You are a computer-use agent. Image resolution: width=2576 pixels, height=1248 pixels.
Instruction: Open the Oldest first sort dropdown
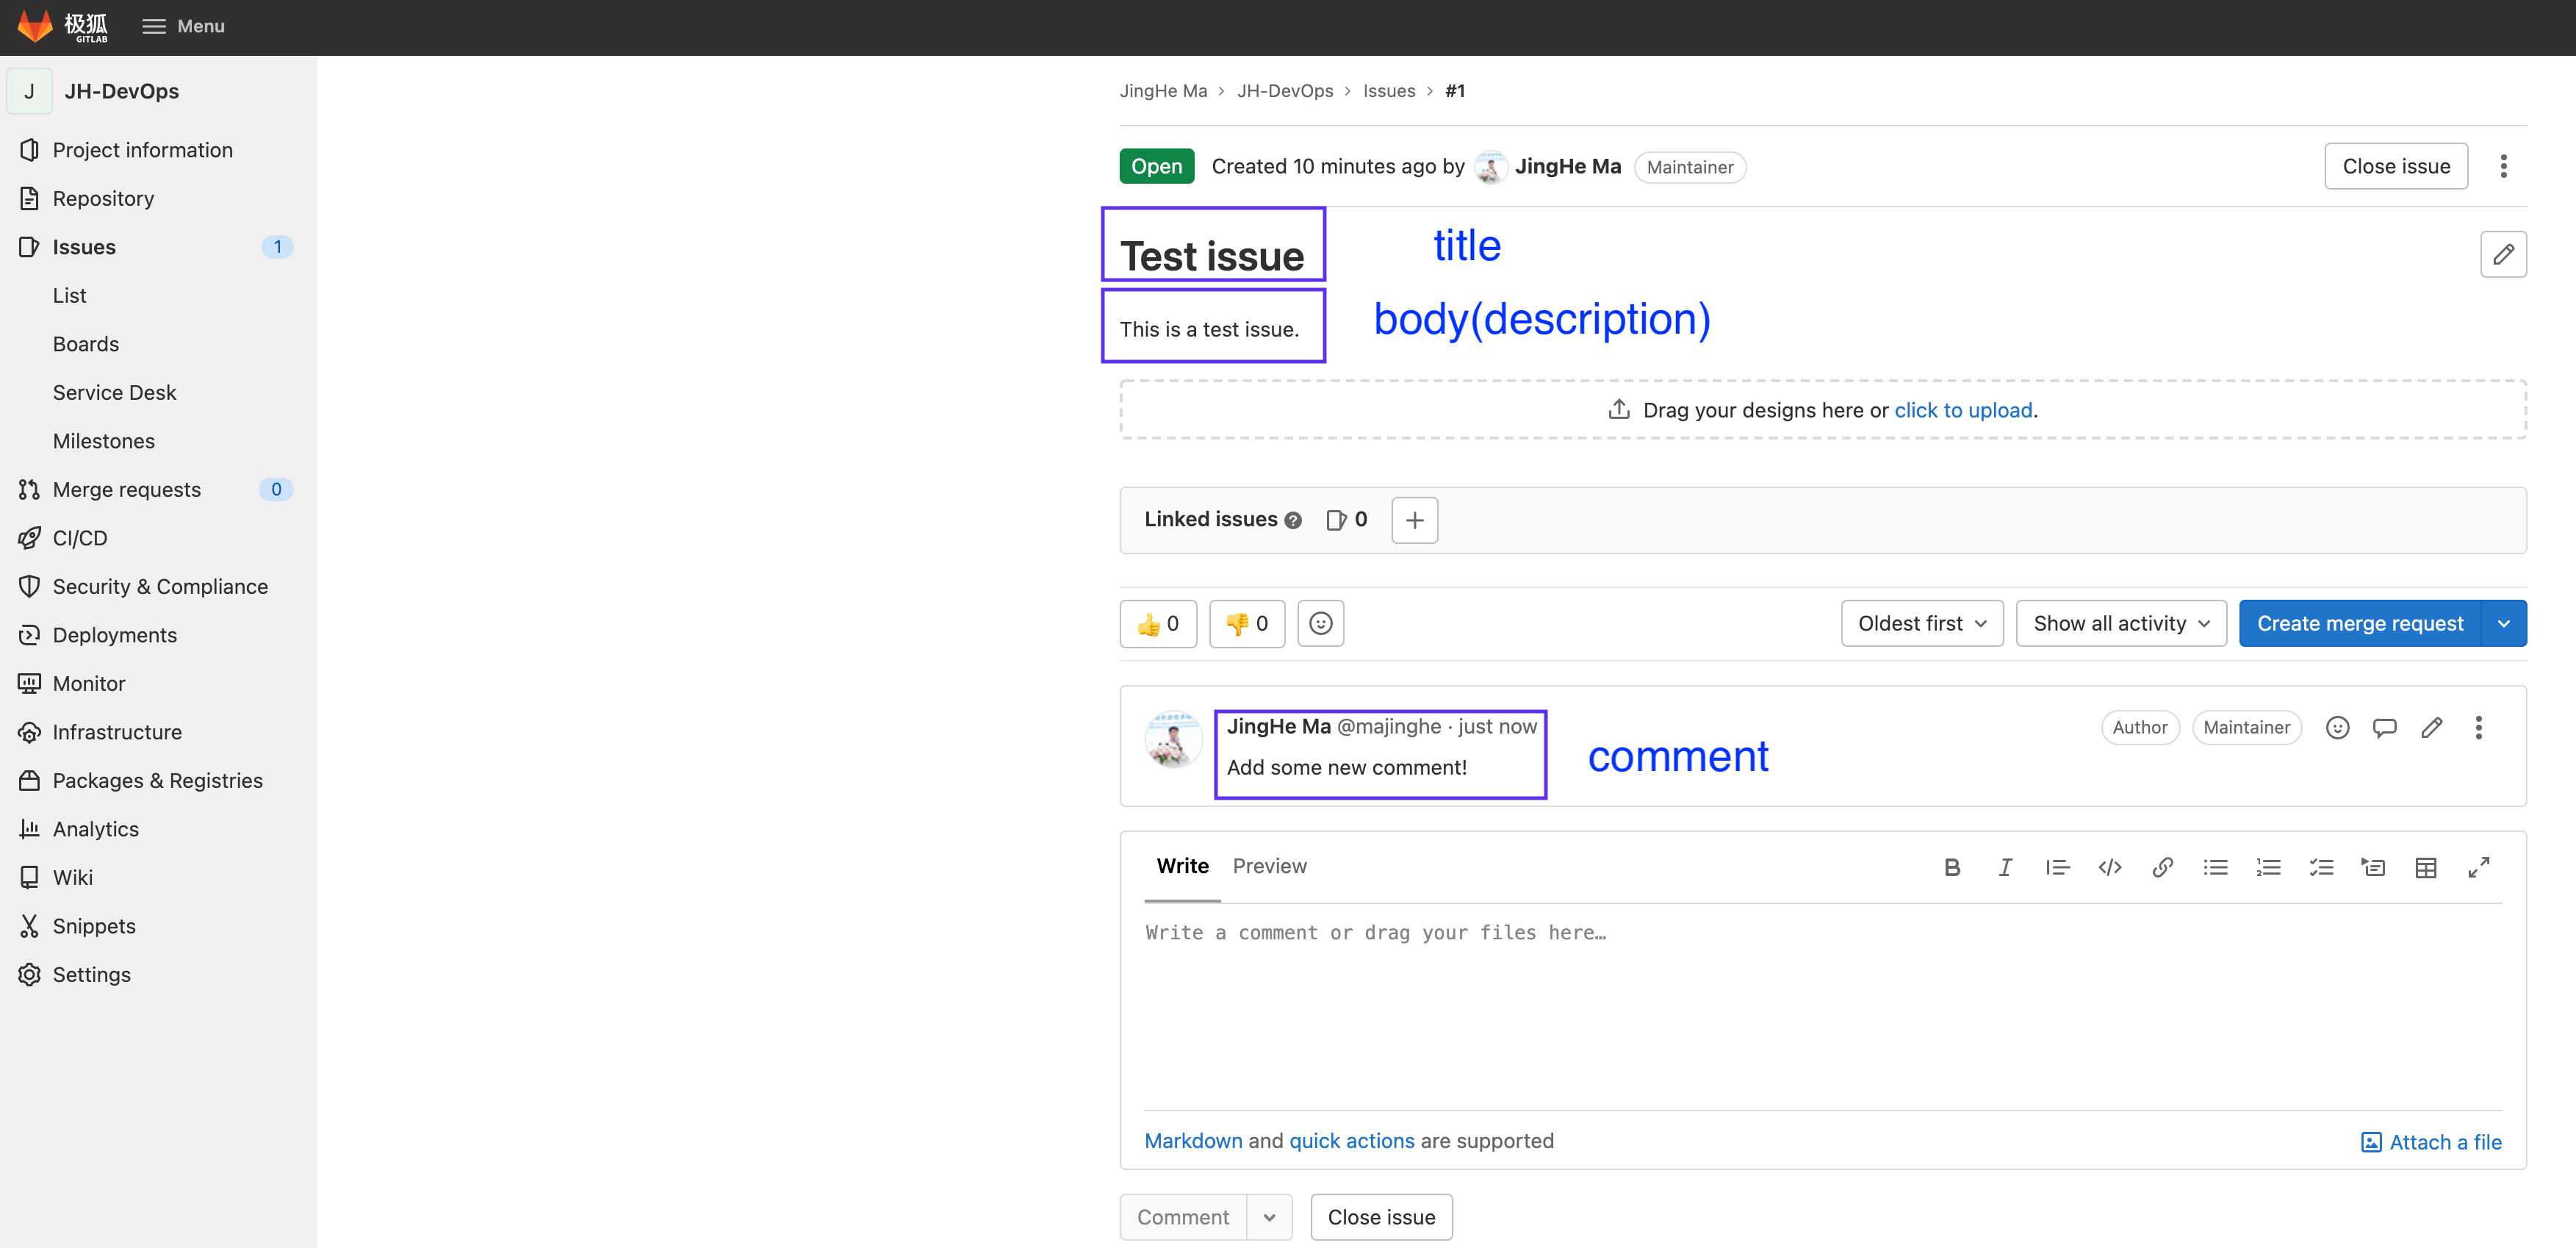(x=1921, y=624)
